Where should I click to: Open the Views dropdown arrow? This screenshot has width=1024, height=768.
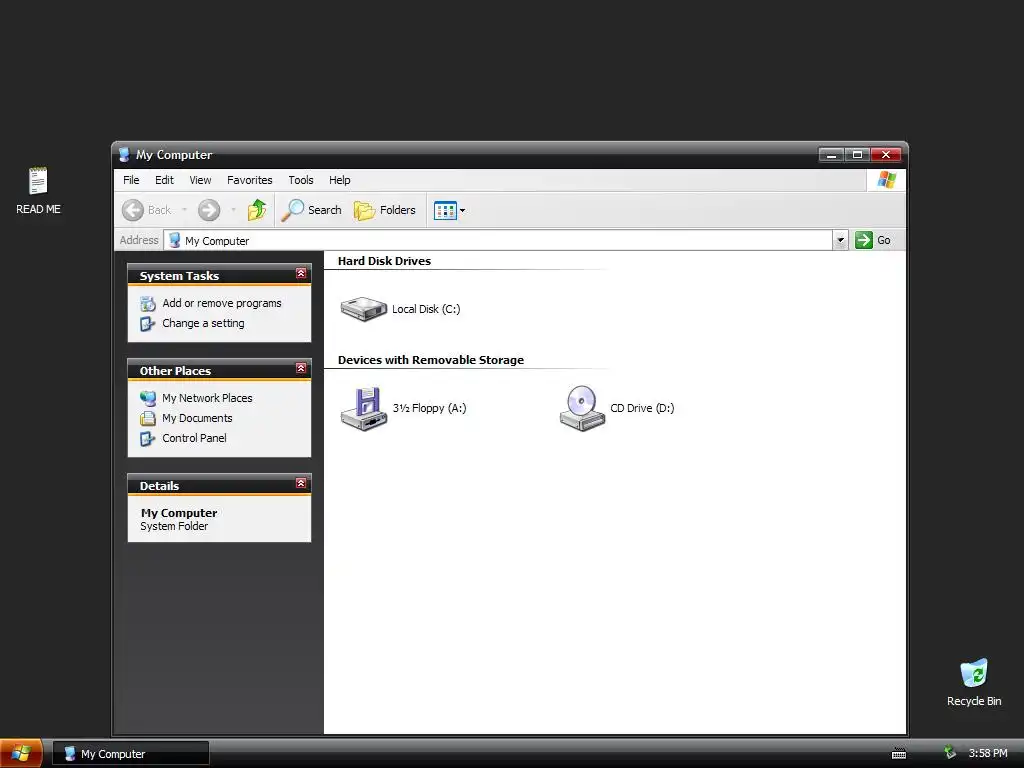(462, 210)
